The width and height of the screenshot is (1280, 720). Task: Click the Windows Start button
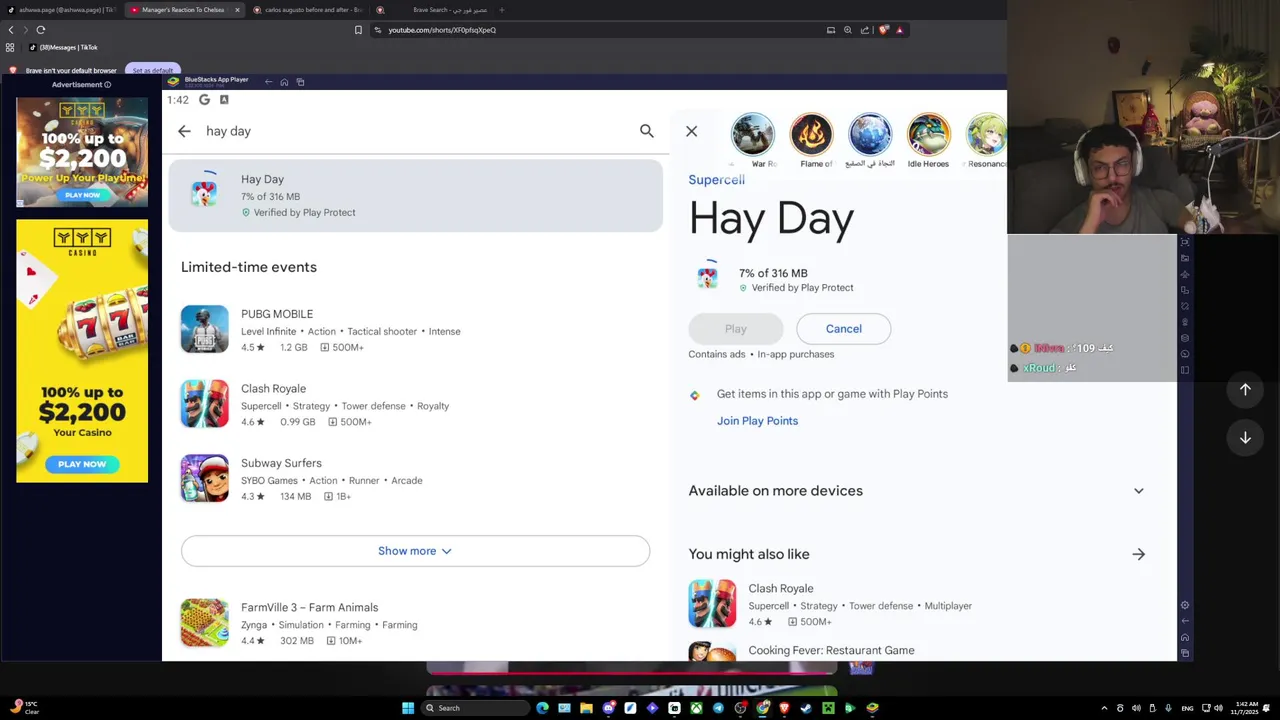pyautogui.click(x=408, y=708)
